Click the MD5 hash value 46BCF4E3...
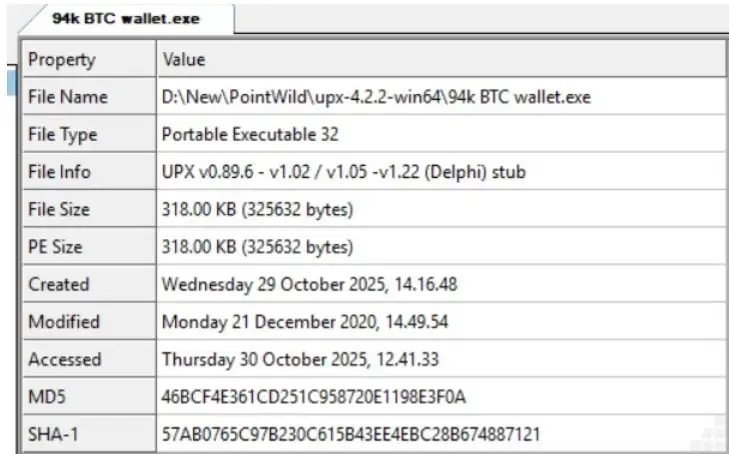 pyautogui.click(x=313, y=397)
